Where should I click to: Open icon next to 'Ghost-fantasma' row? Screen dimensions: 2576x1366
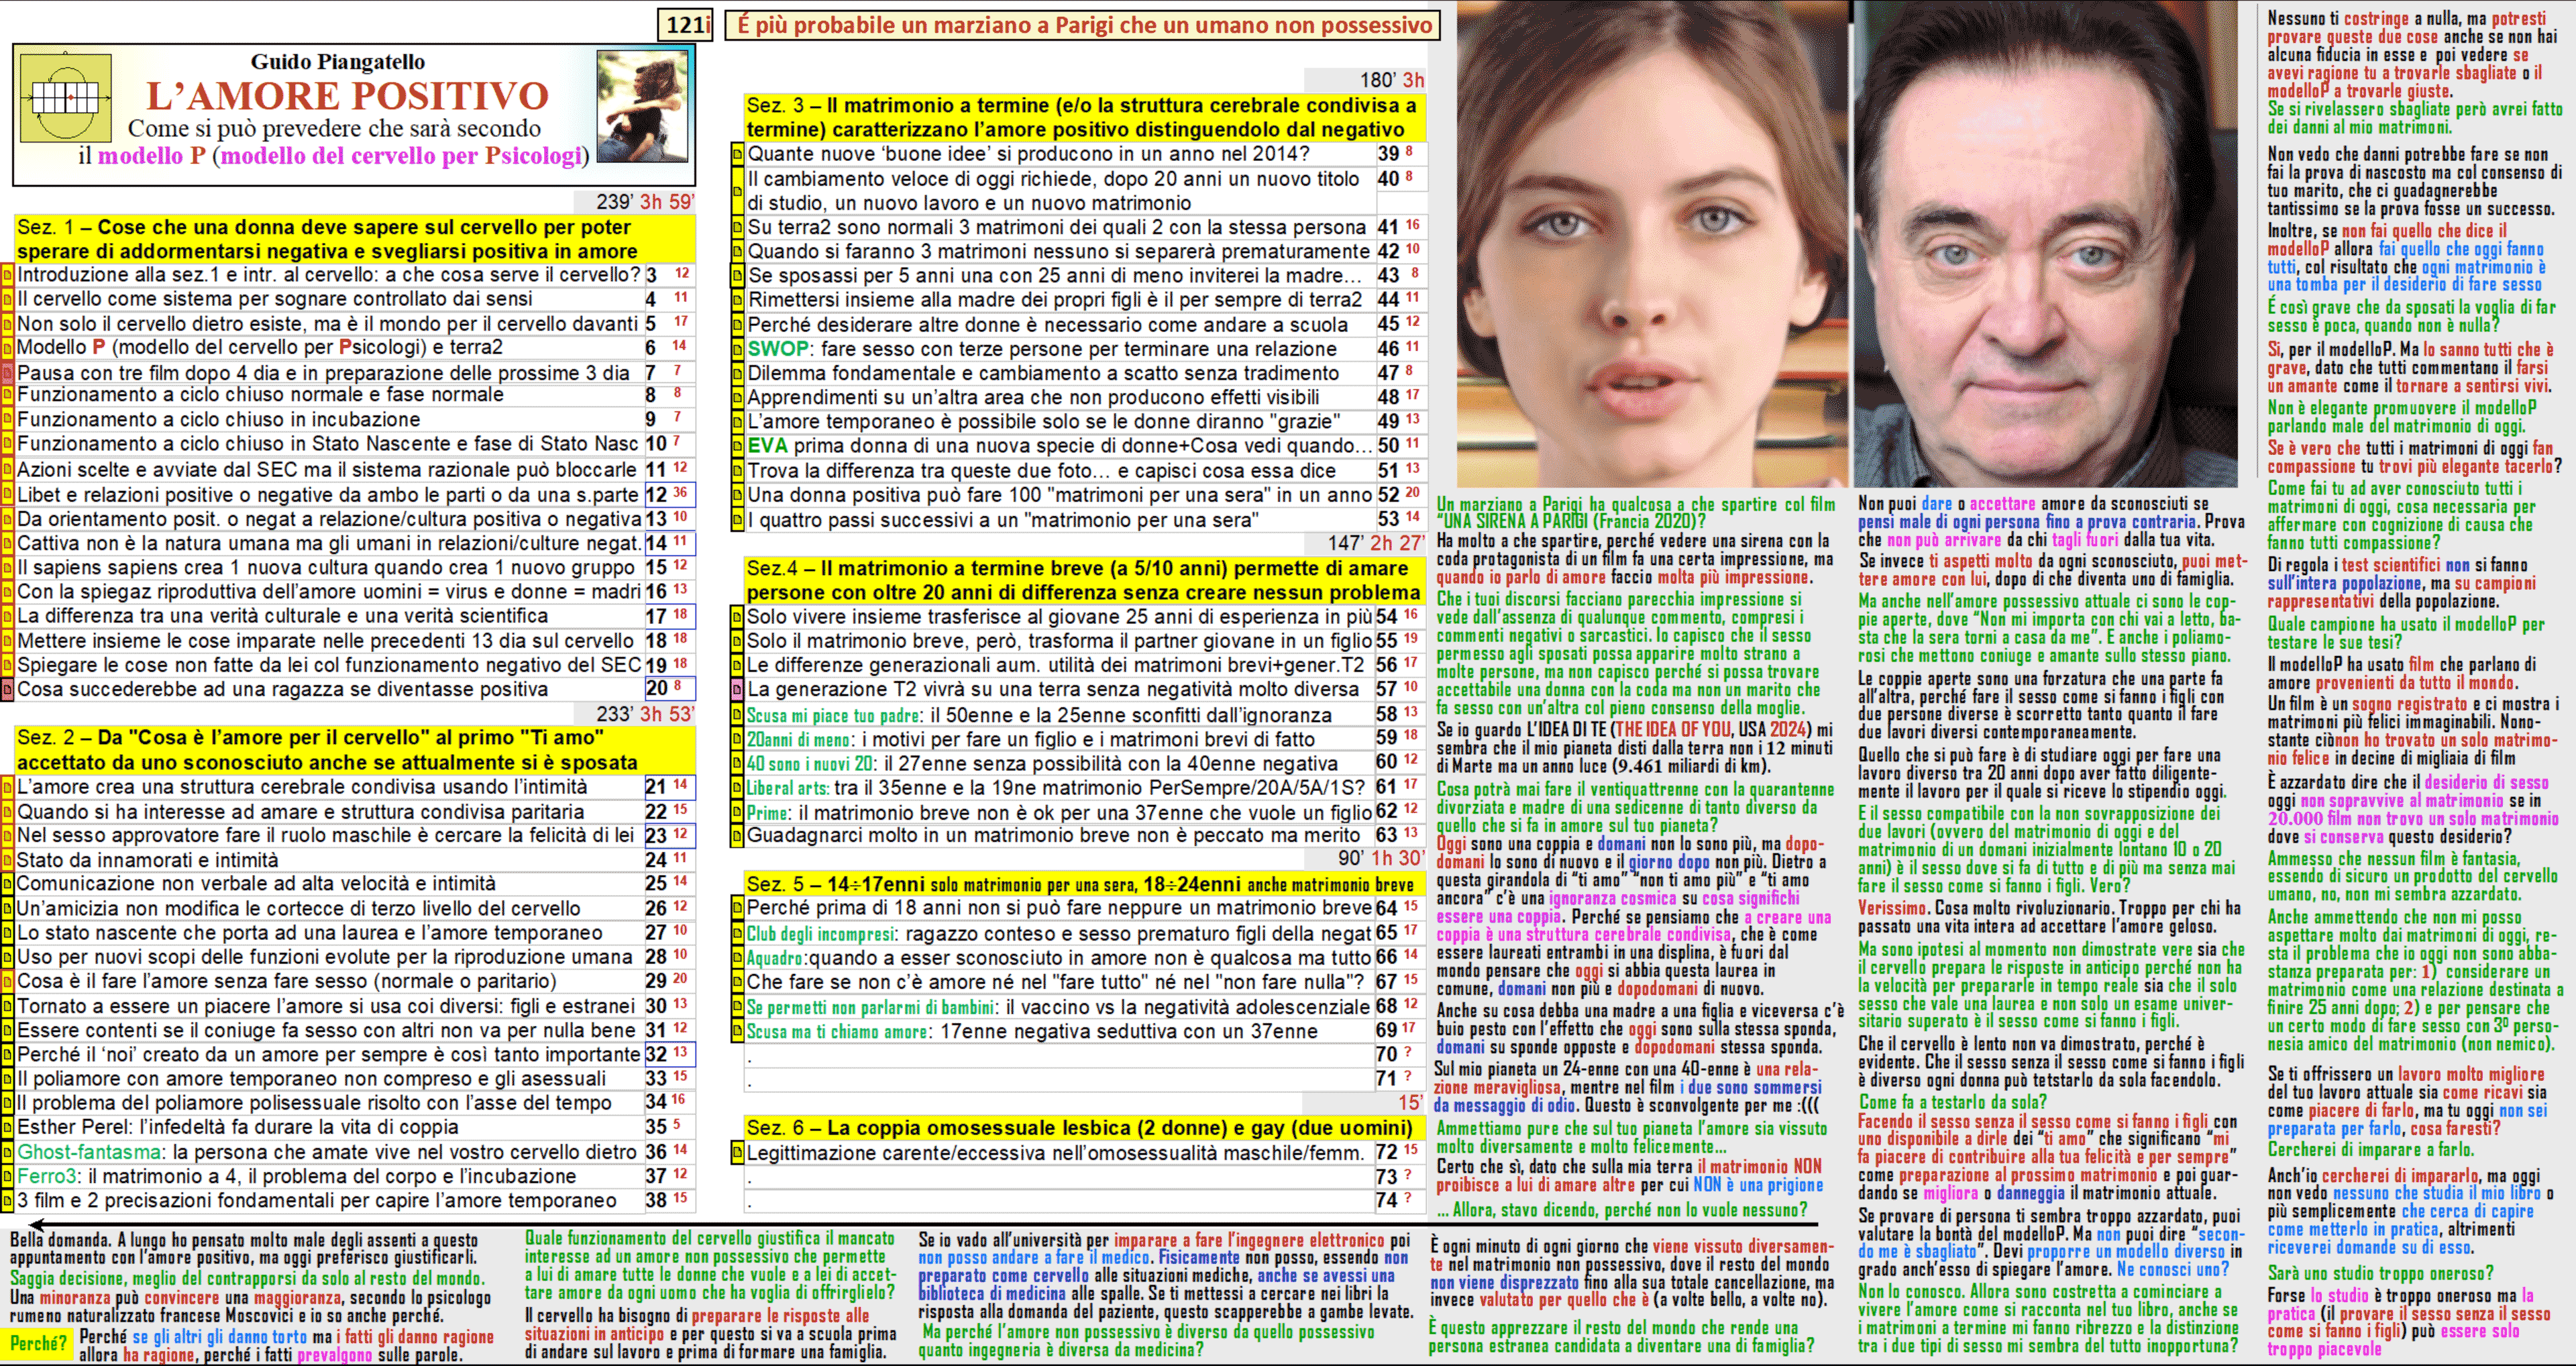point(8,1152)
